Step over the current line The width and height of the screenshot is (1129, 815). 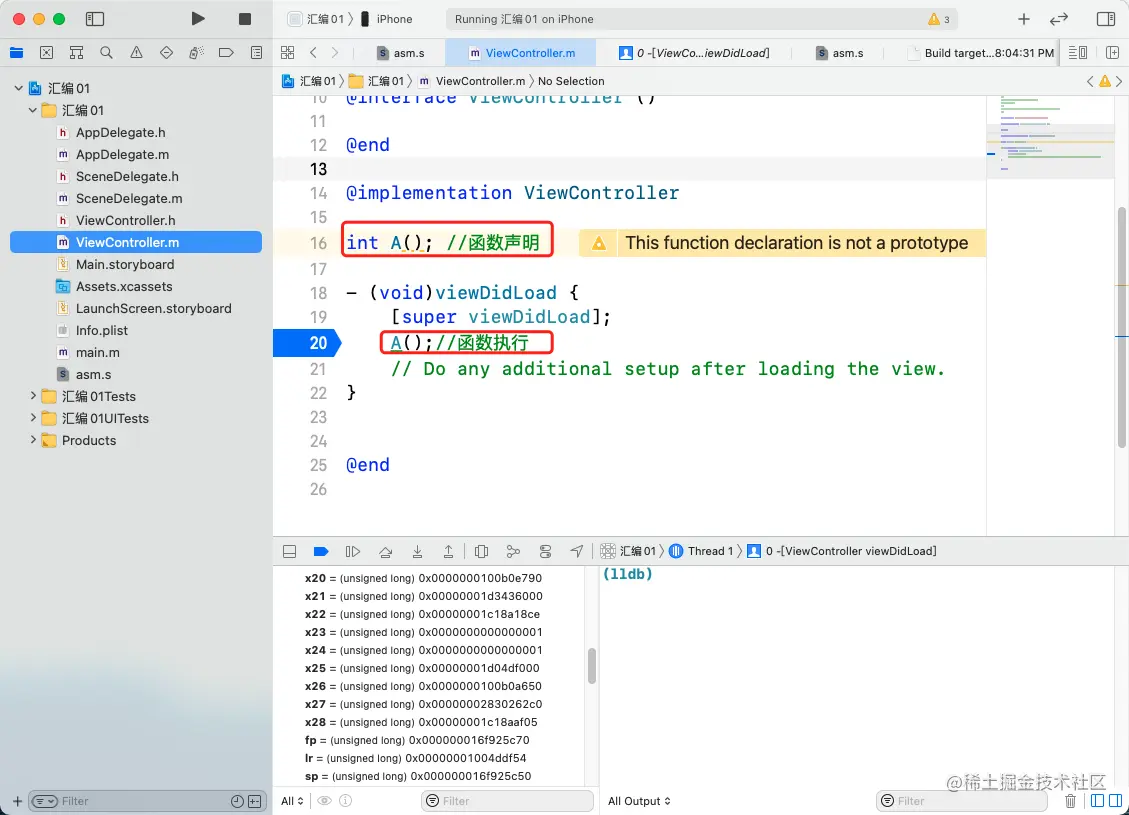pyautogui.click(x=386, y=551)
